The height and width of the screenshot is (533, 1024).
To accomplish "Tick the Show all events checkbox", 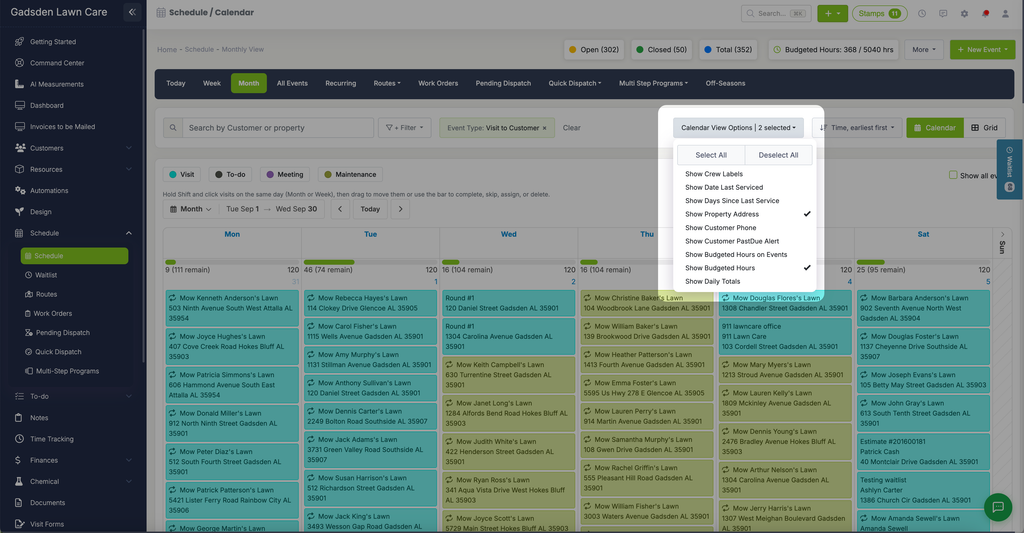I will (x=953, y=175).
